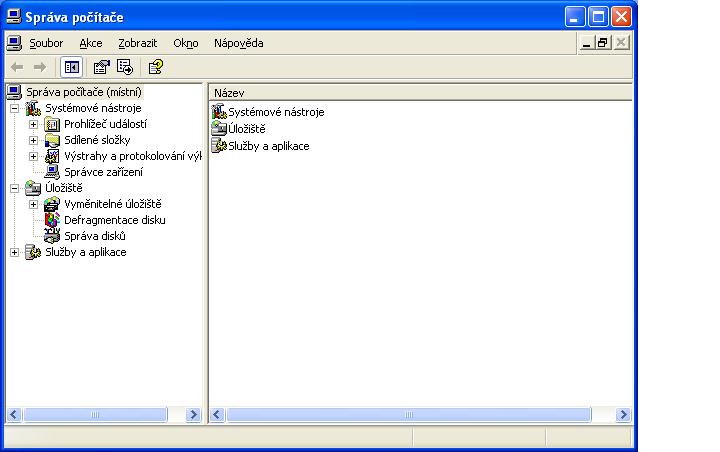Toggle the Show/Hide console tree button
The image size is (720, 452).
(x=72, y=68)
